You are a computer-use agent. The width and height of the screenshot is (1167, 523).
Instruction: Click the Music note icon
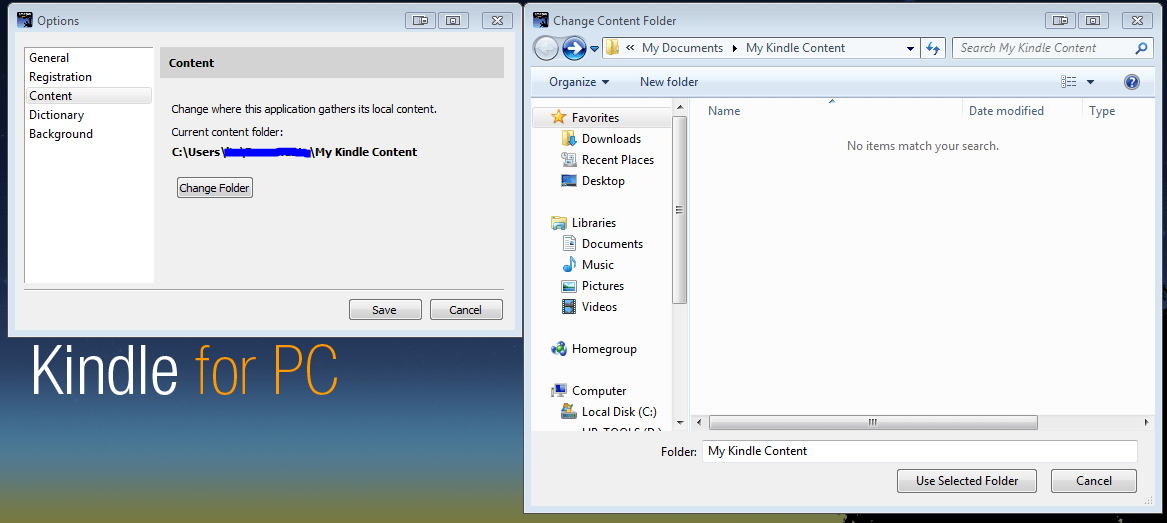tap(569, 264)
